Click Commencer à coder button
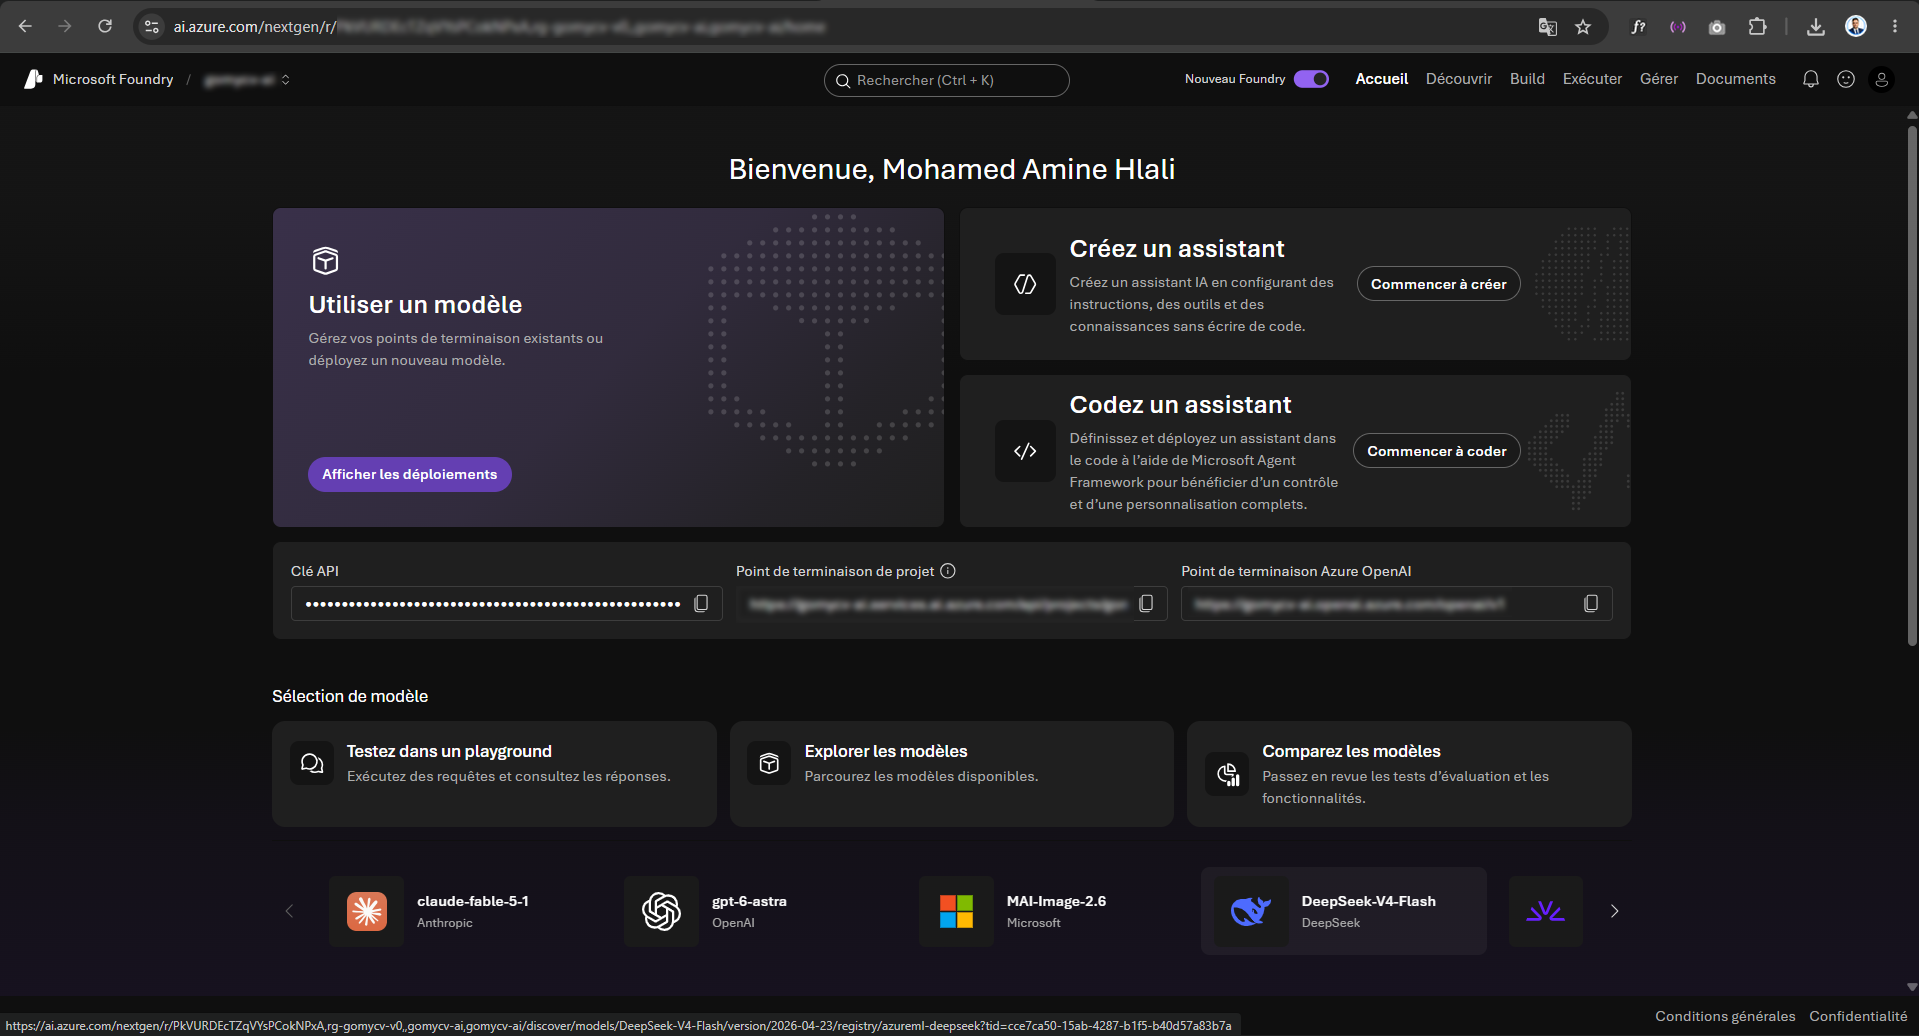 pos(1436,451)
